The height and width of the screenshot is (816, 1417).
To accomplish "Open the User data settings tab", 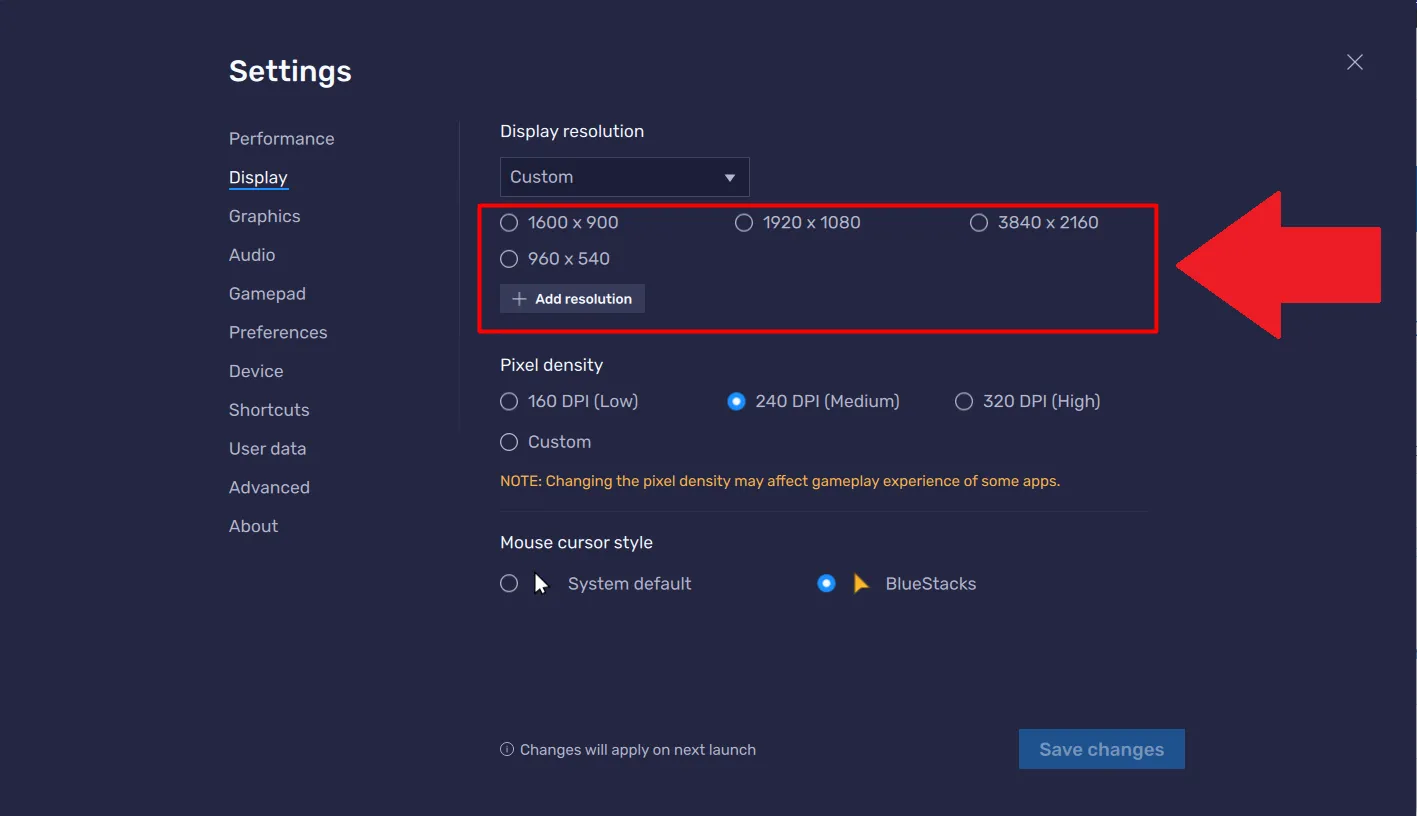I will pyautogui.click(x=267, y=449).
